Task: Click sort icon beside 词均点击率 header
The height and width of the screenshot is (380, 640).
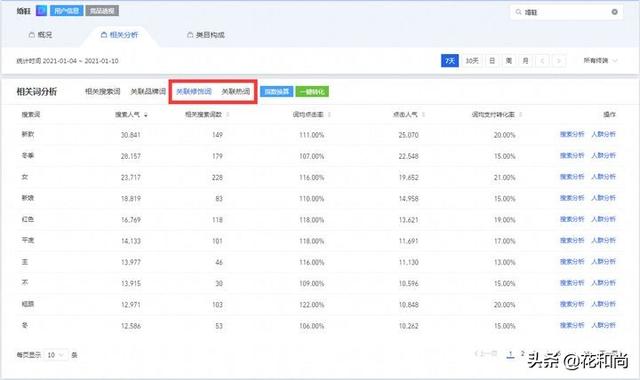Action: 329,115
